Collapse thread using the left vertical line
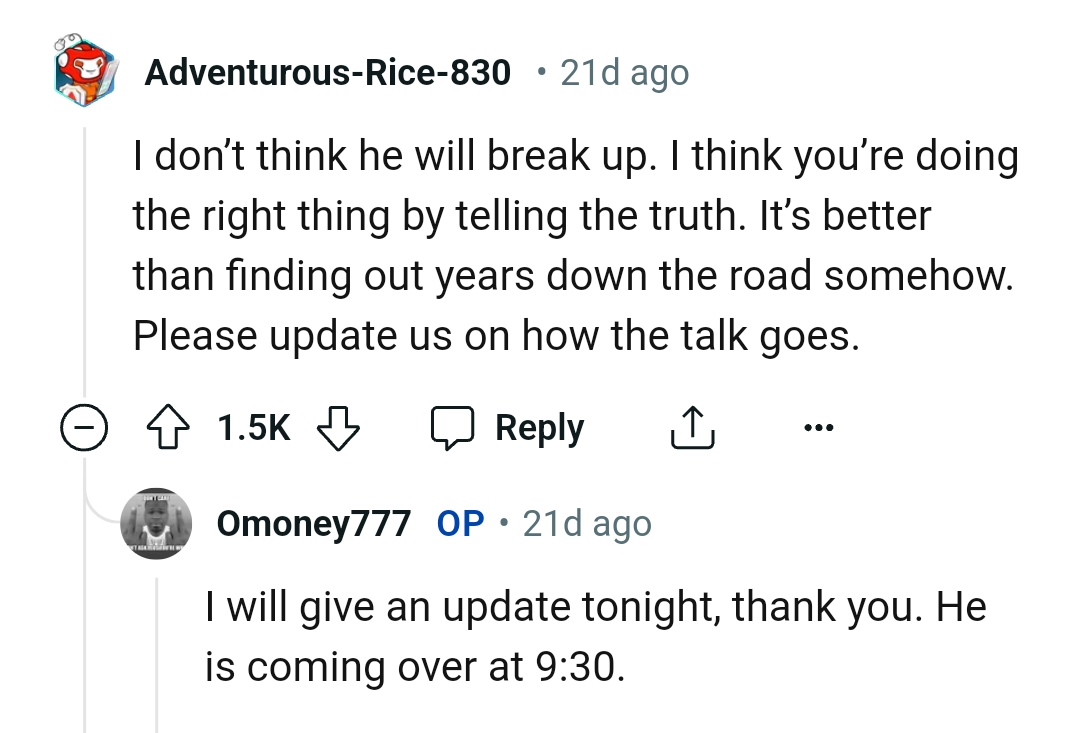This screenshot has height=733, width=1080. (84, 250)
